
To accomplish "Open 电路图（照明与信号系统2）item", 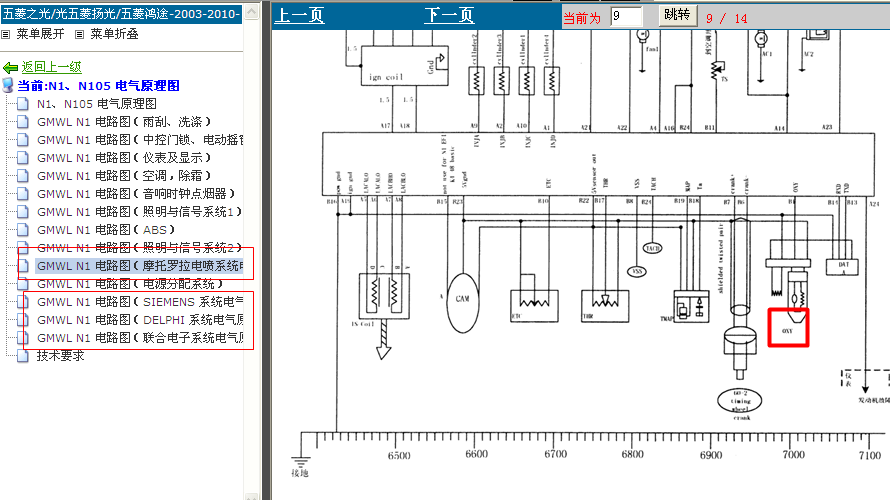I will pos(139,248).
